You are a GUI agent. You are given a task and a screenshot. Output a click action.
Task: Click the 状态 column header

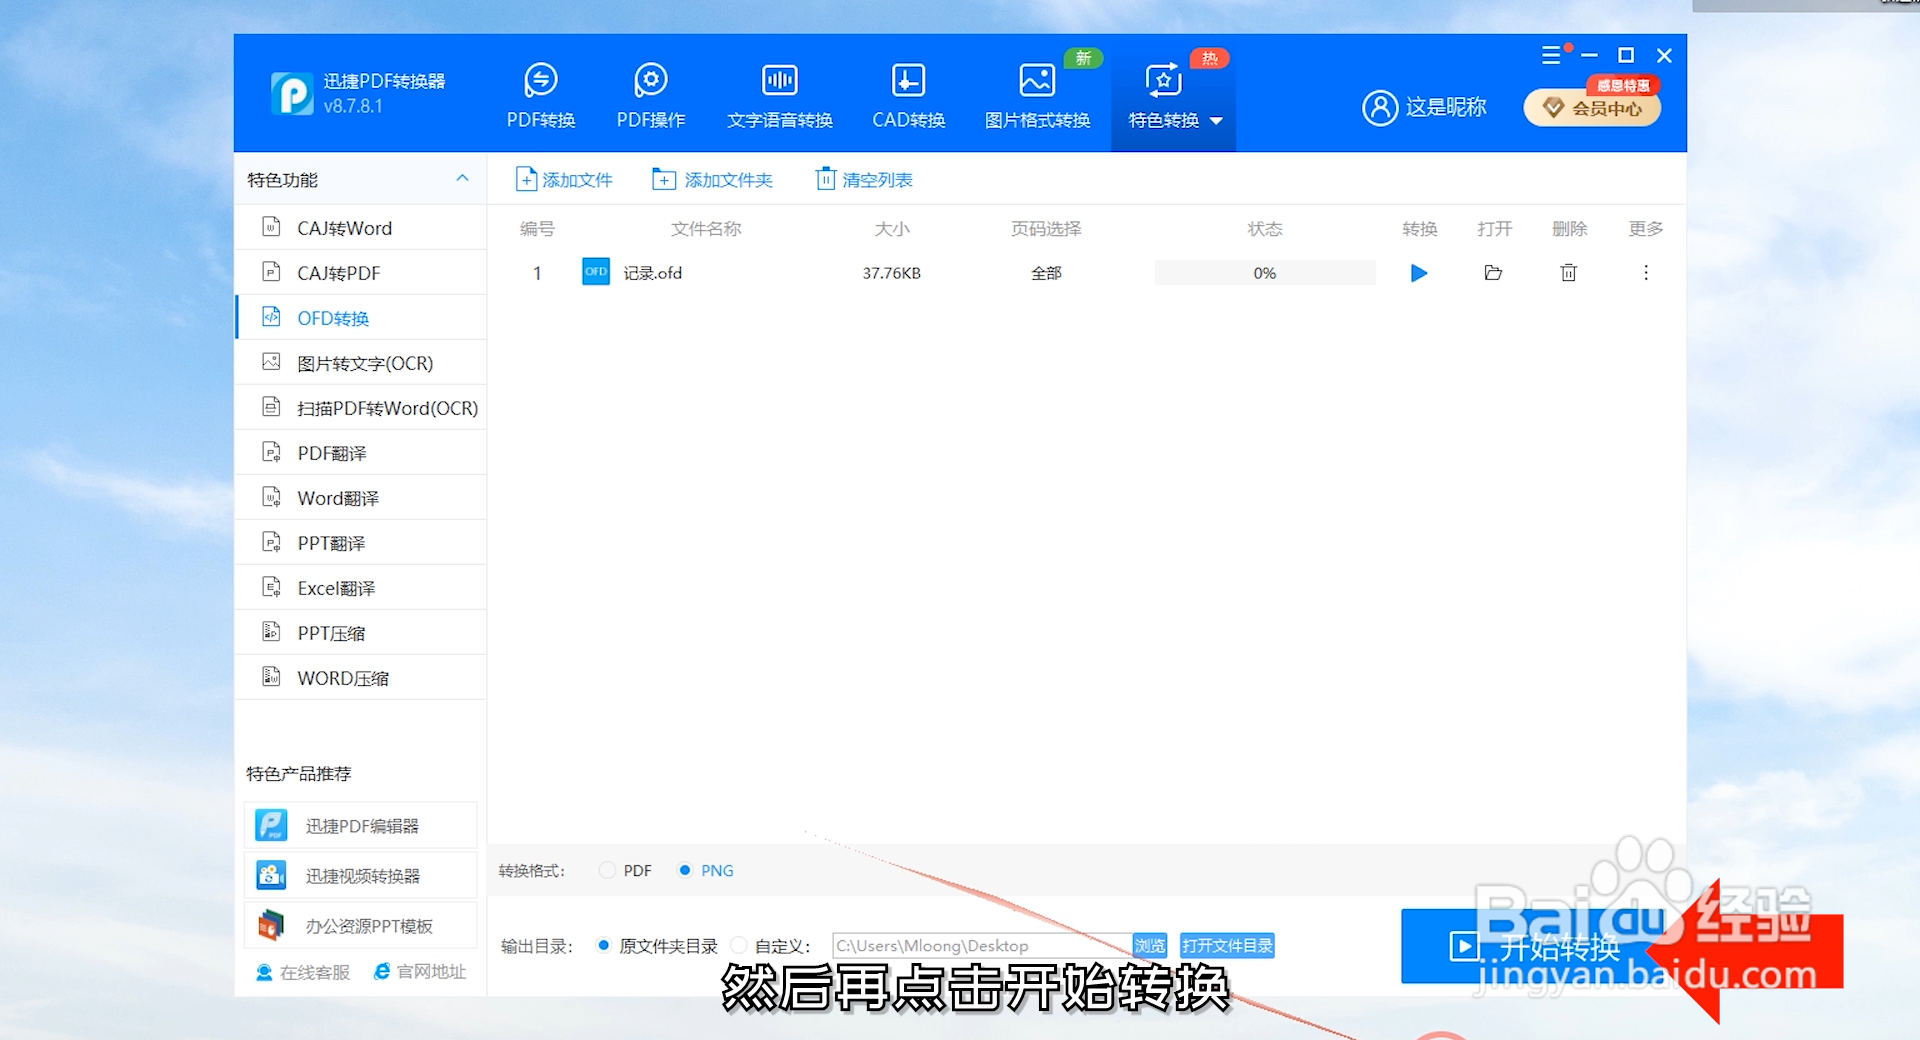point(1265,229)
